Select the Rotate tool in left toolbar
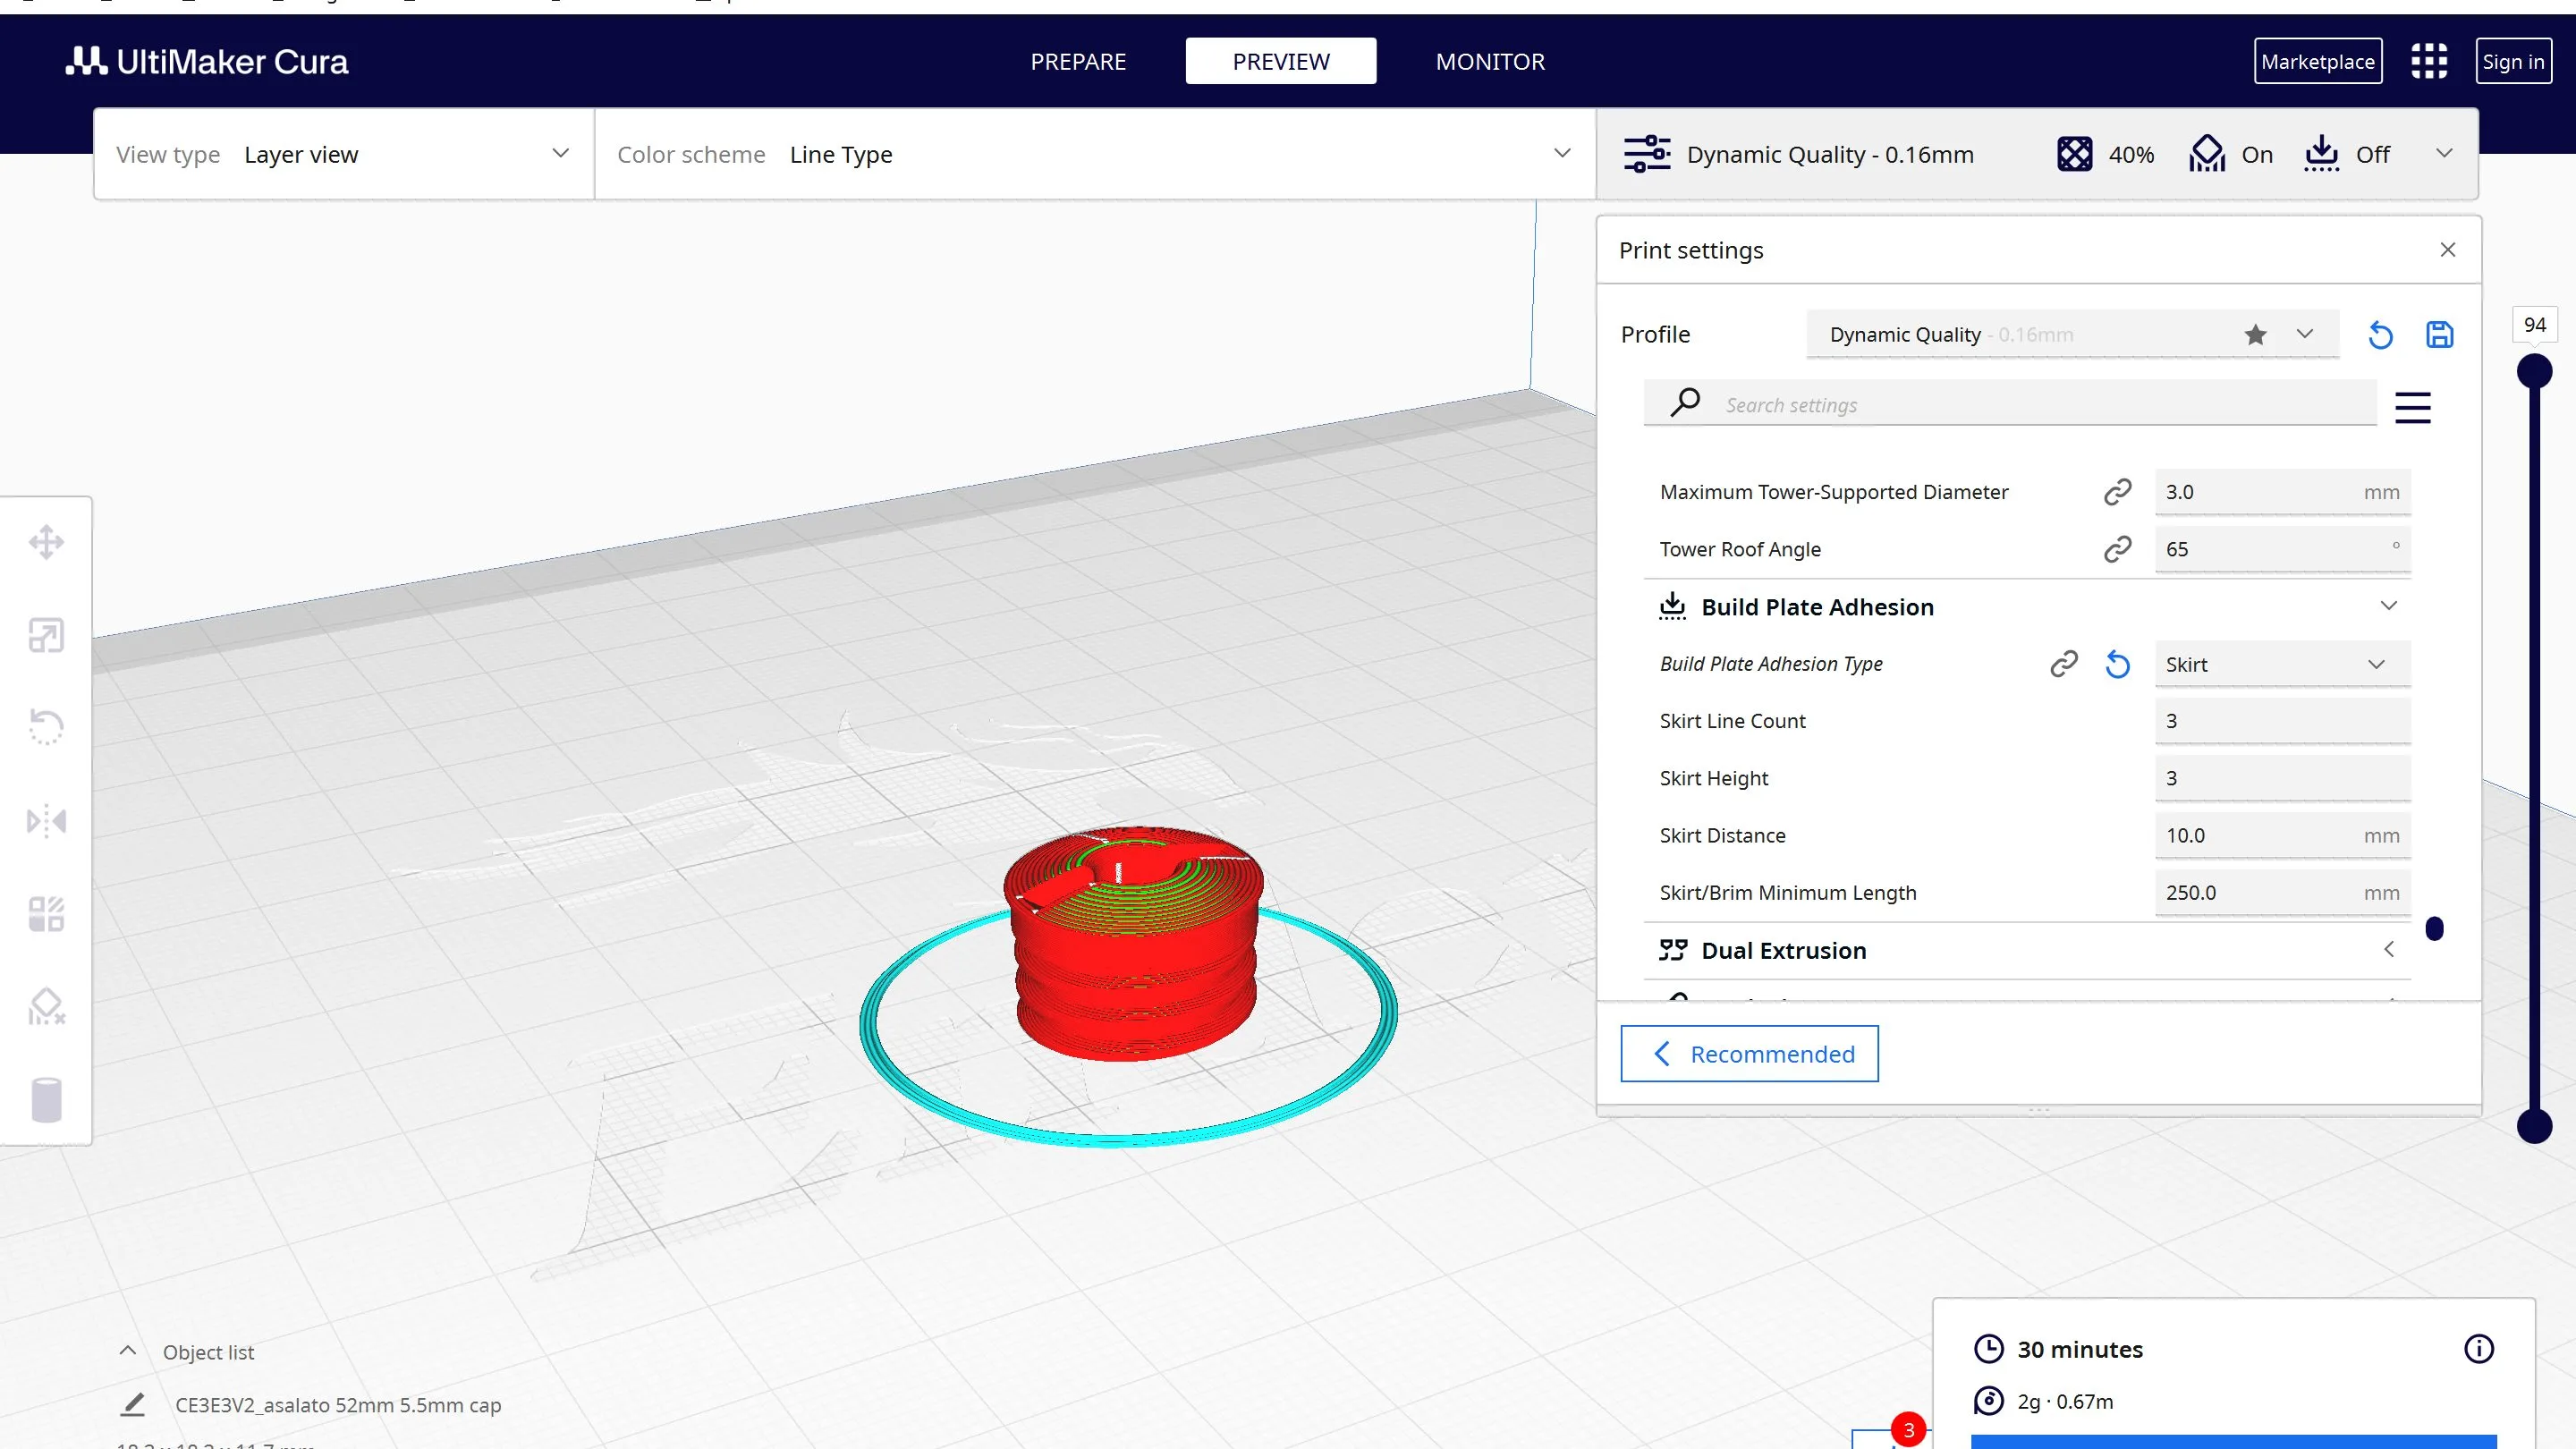 [46, 727]
